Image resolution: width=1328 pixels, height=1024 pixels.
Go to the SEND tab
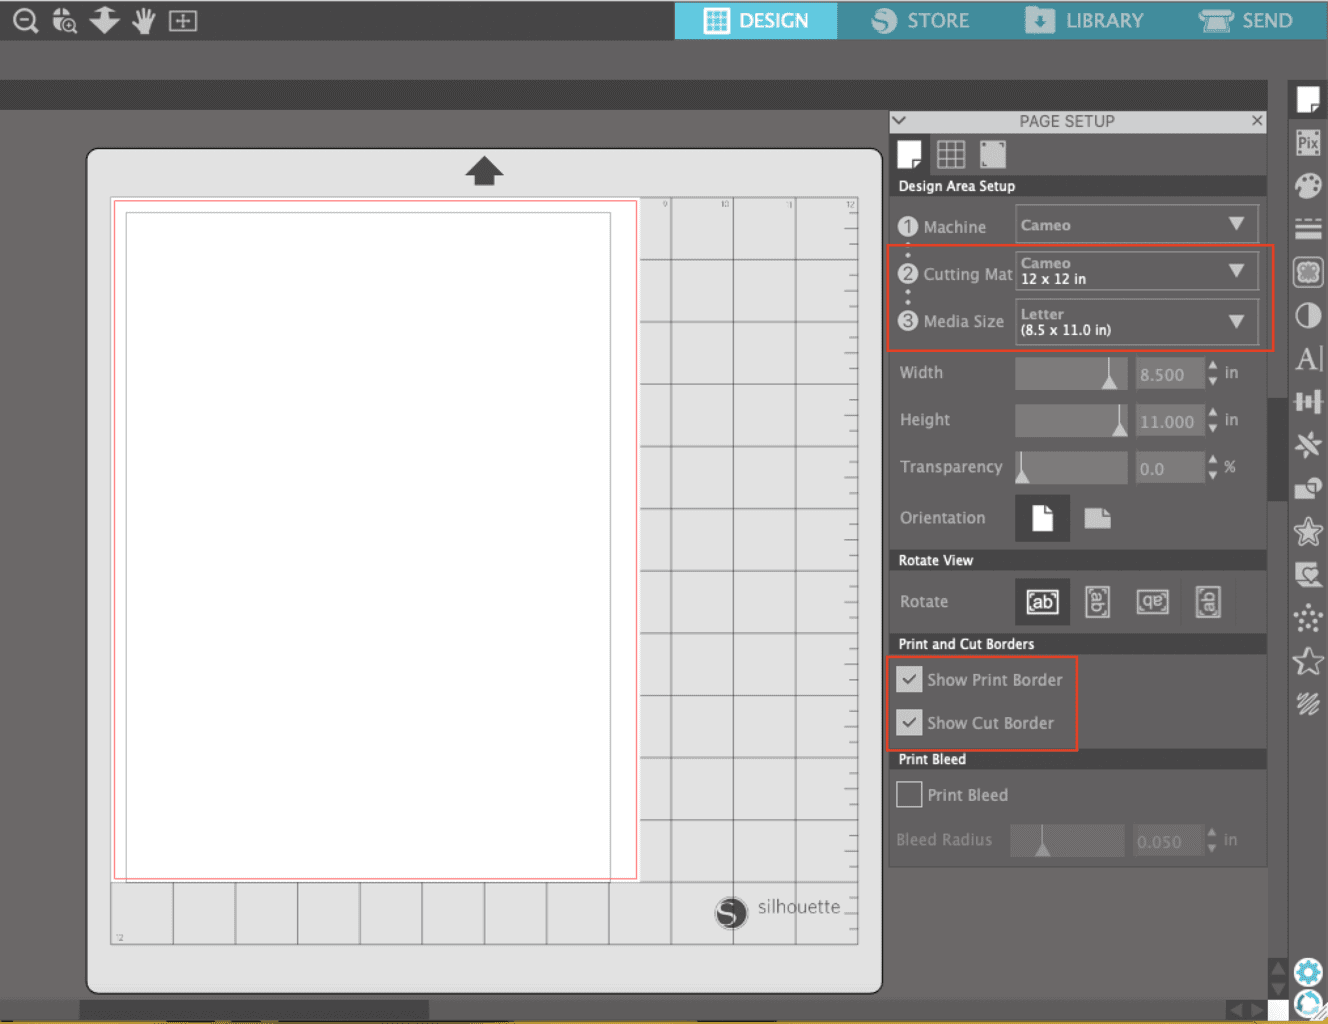point(1247,20)
